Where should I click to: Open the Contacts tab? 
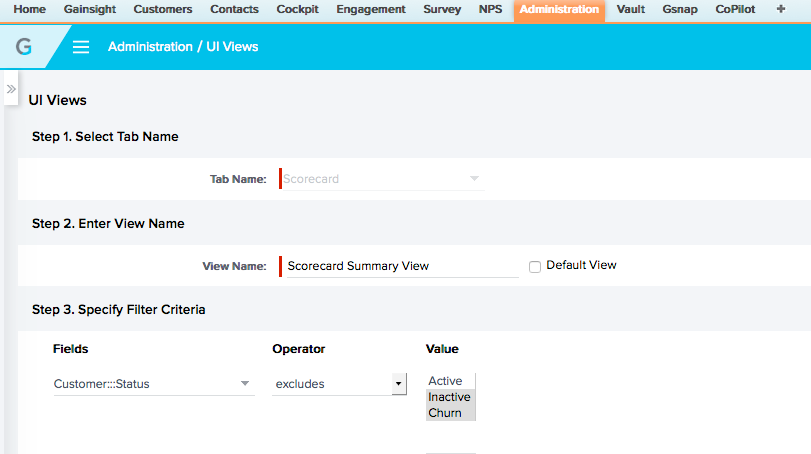234,9
